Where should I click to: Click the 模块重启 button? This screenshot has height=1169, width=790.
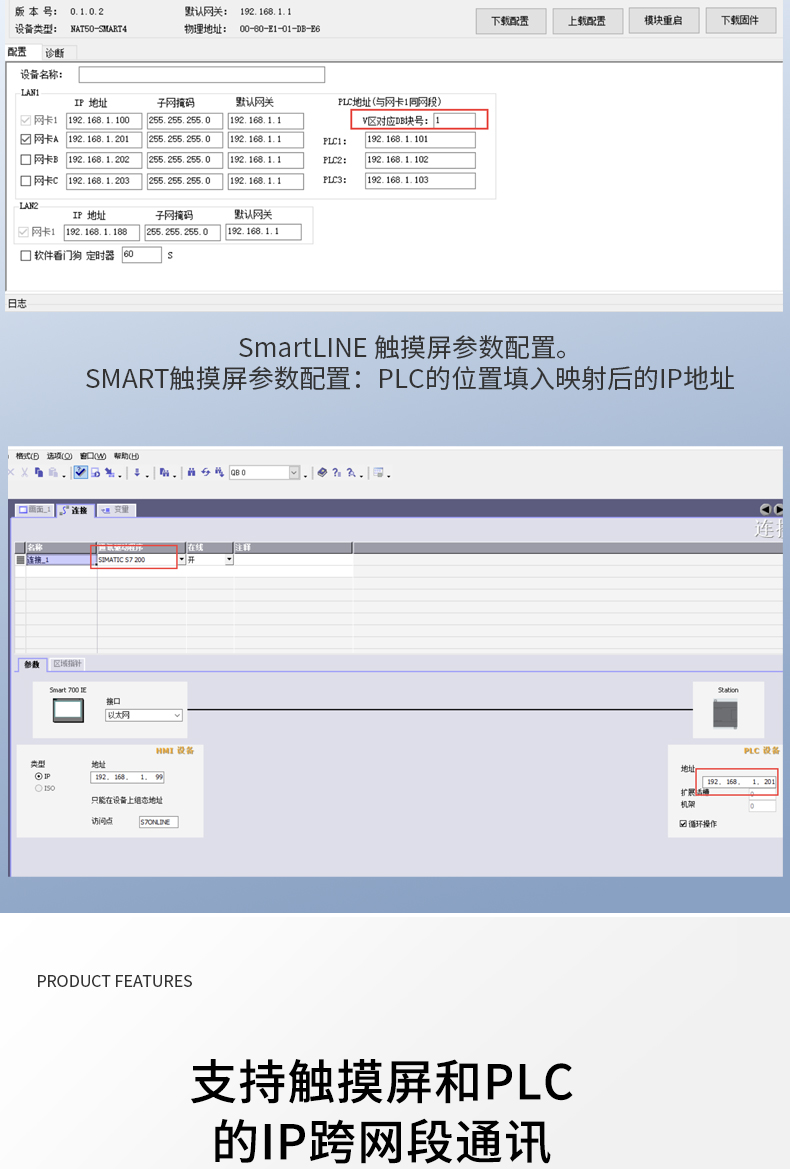(663, 20)
